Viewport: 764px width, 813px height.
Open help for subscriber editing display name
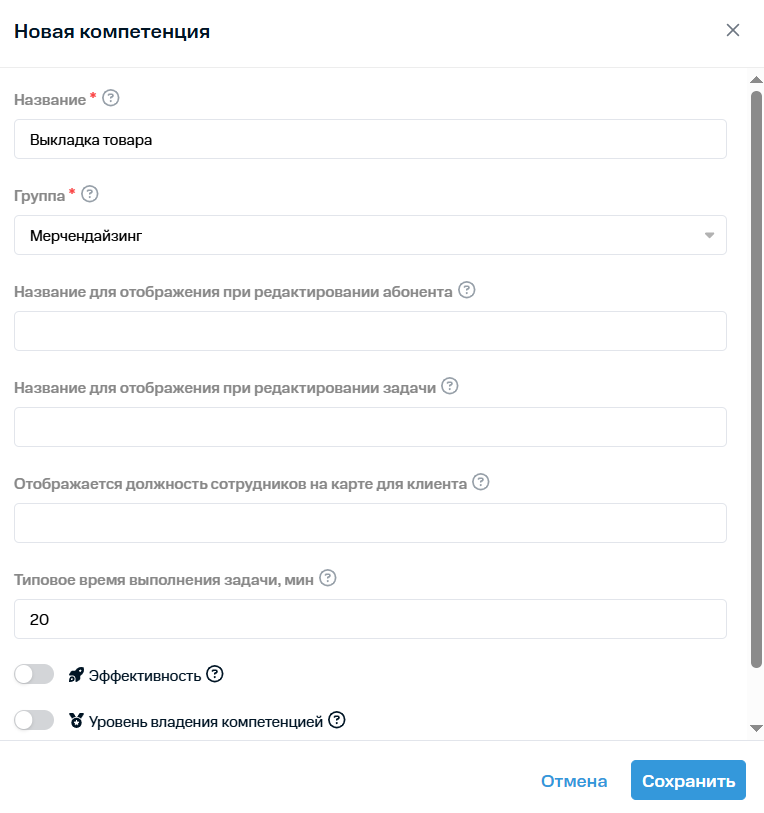coord(467,290)
